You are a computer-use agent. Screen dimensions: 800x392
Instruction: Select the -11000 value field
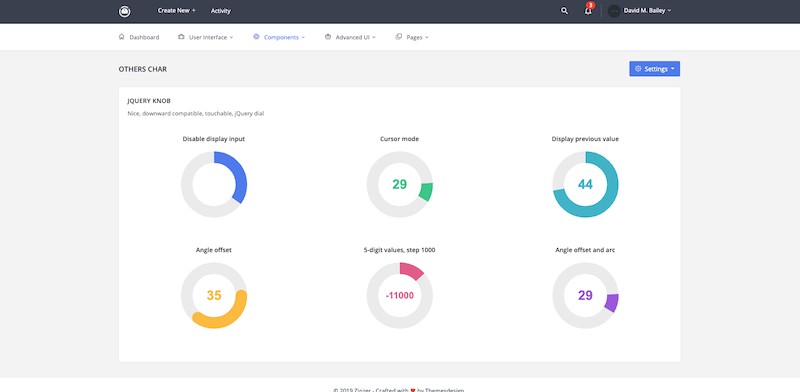[x=399, y=296]
